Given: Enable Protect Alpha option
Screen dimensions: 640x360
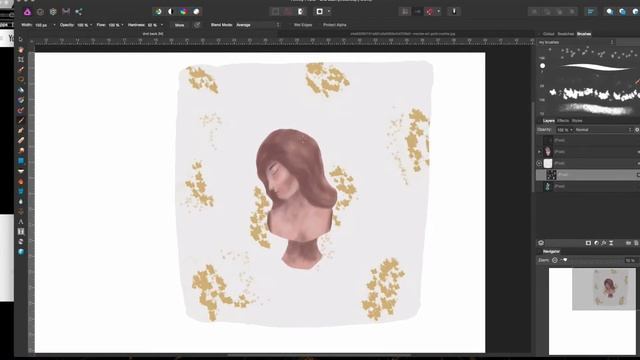Looking at the screenshot, I should [335, 25].
